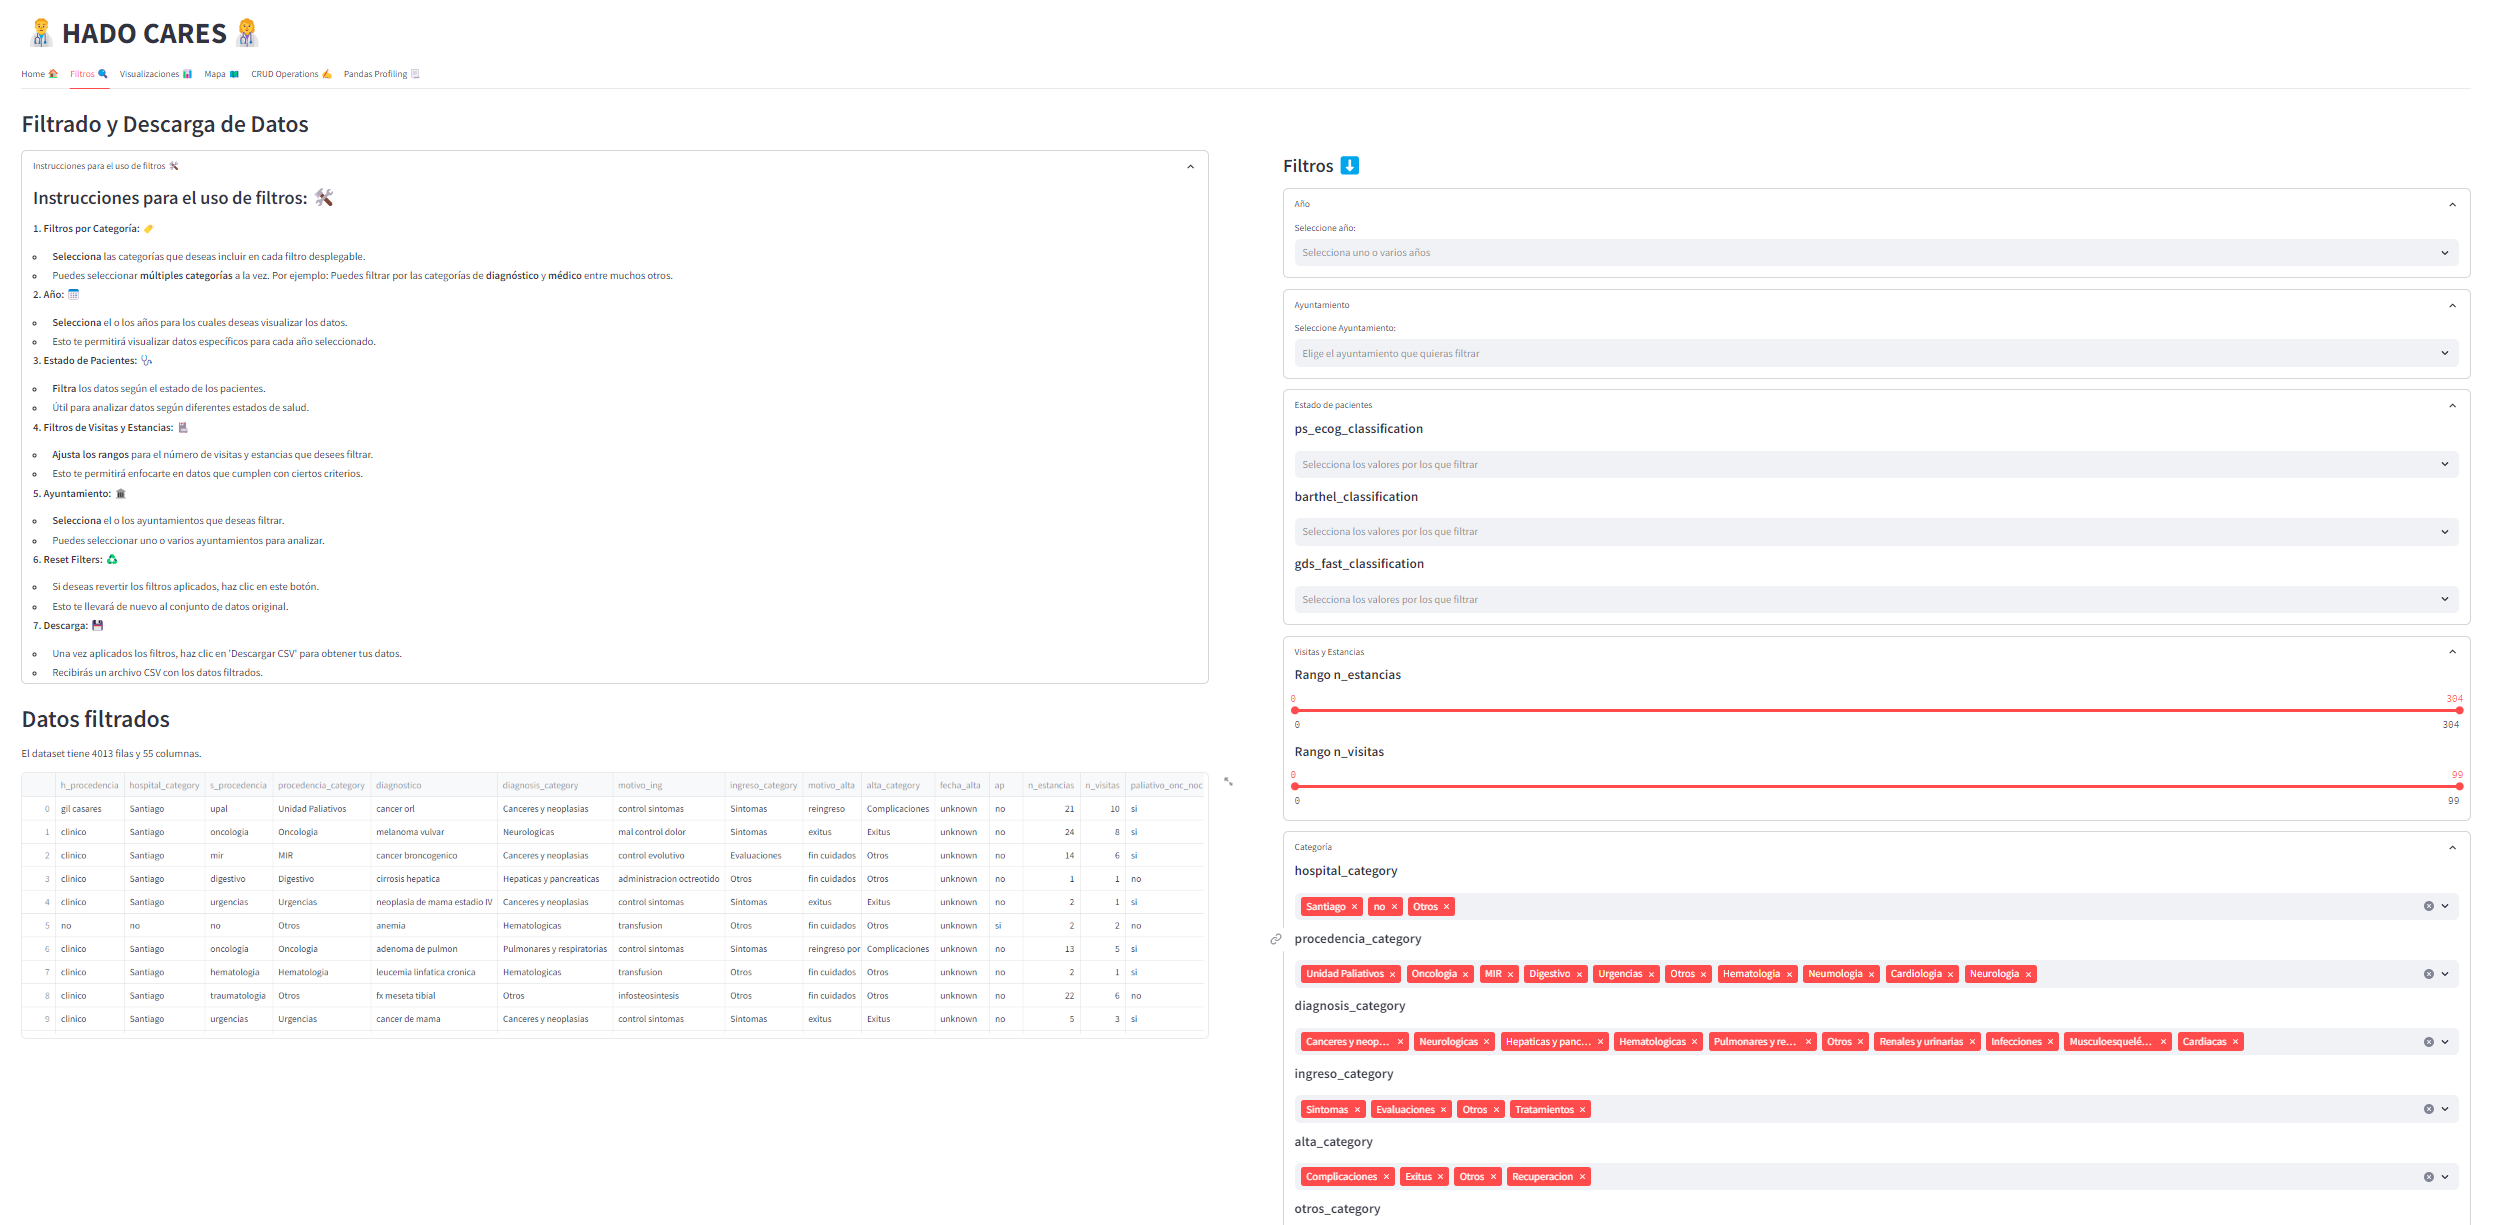
Task: Collapse the Año filter section
Action: pyautogui.click(x=2452, y=205)
